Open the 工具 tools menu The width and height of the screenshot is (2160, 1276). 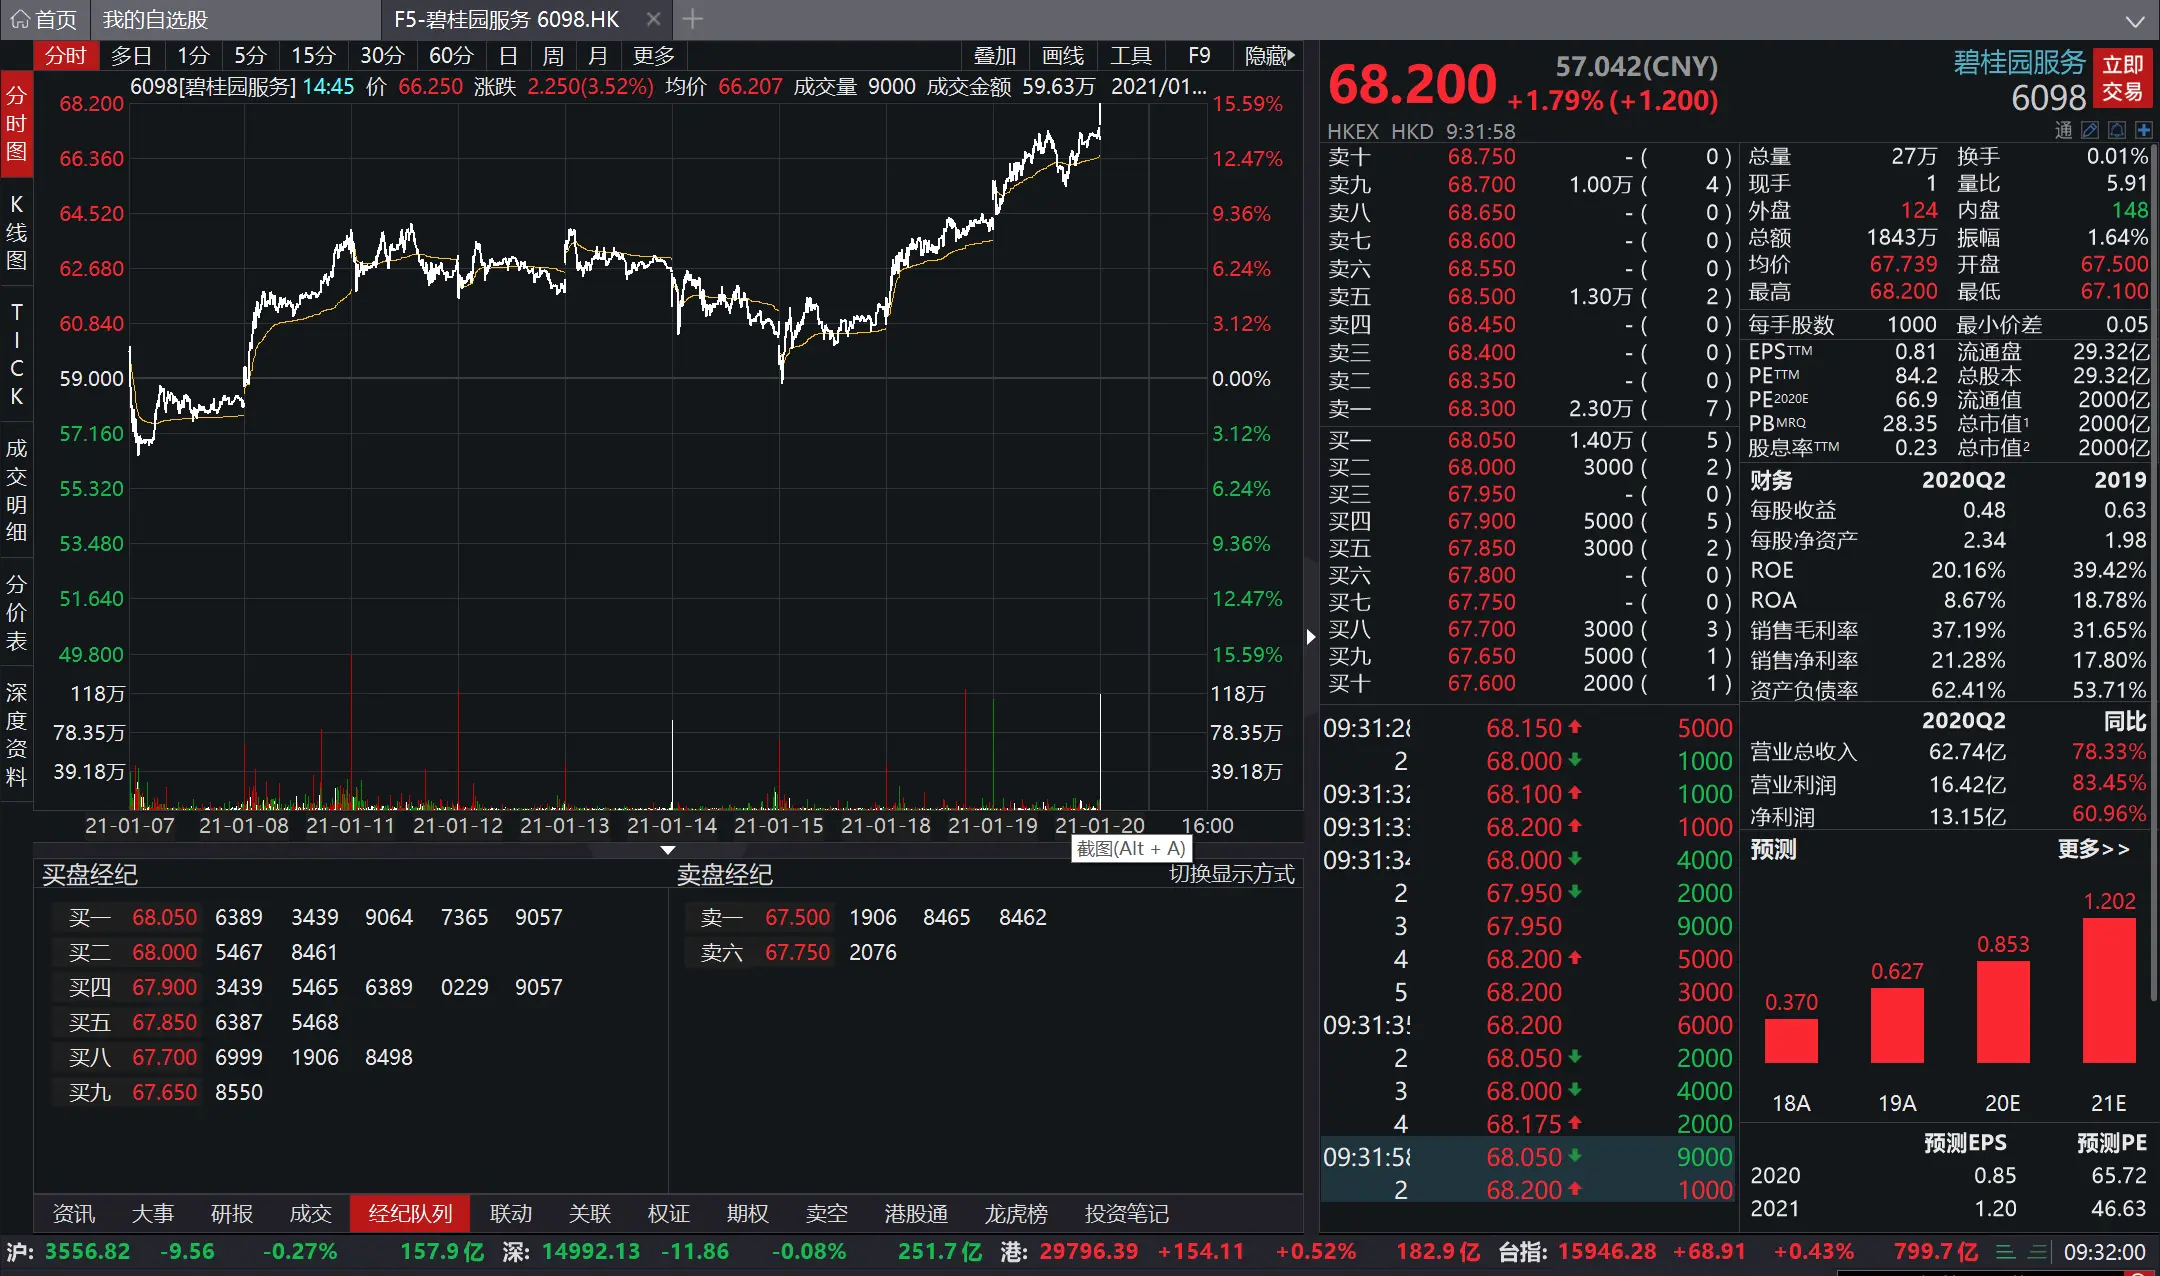point(1130,56)
